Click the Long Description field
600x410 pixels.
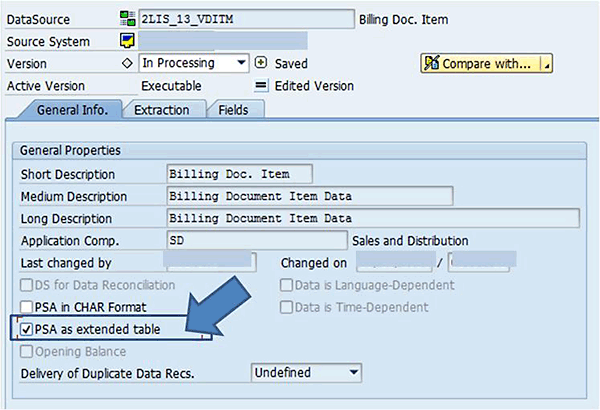coord(373,218)
